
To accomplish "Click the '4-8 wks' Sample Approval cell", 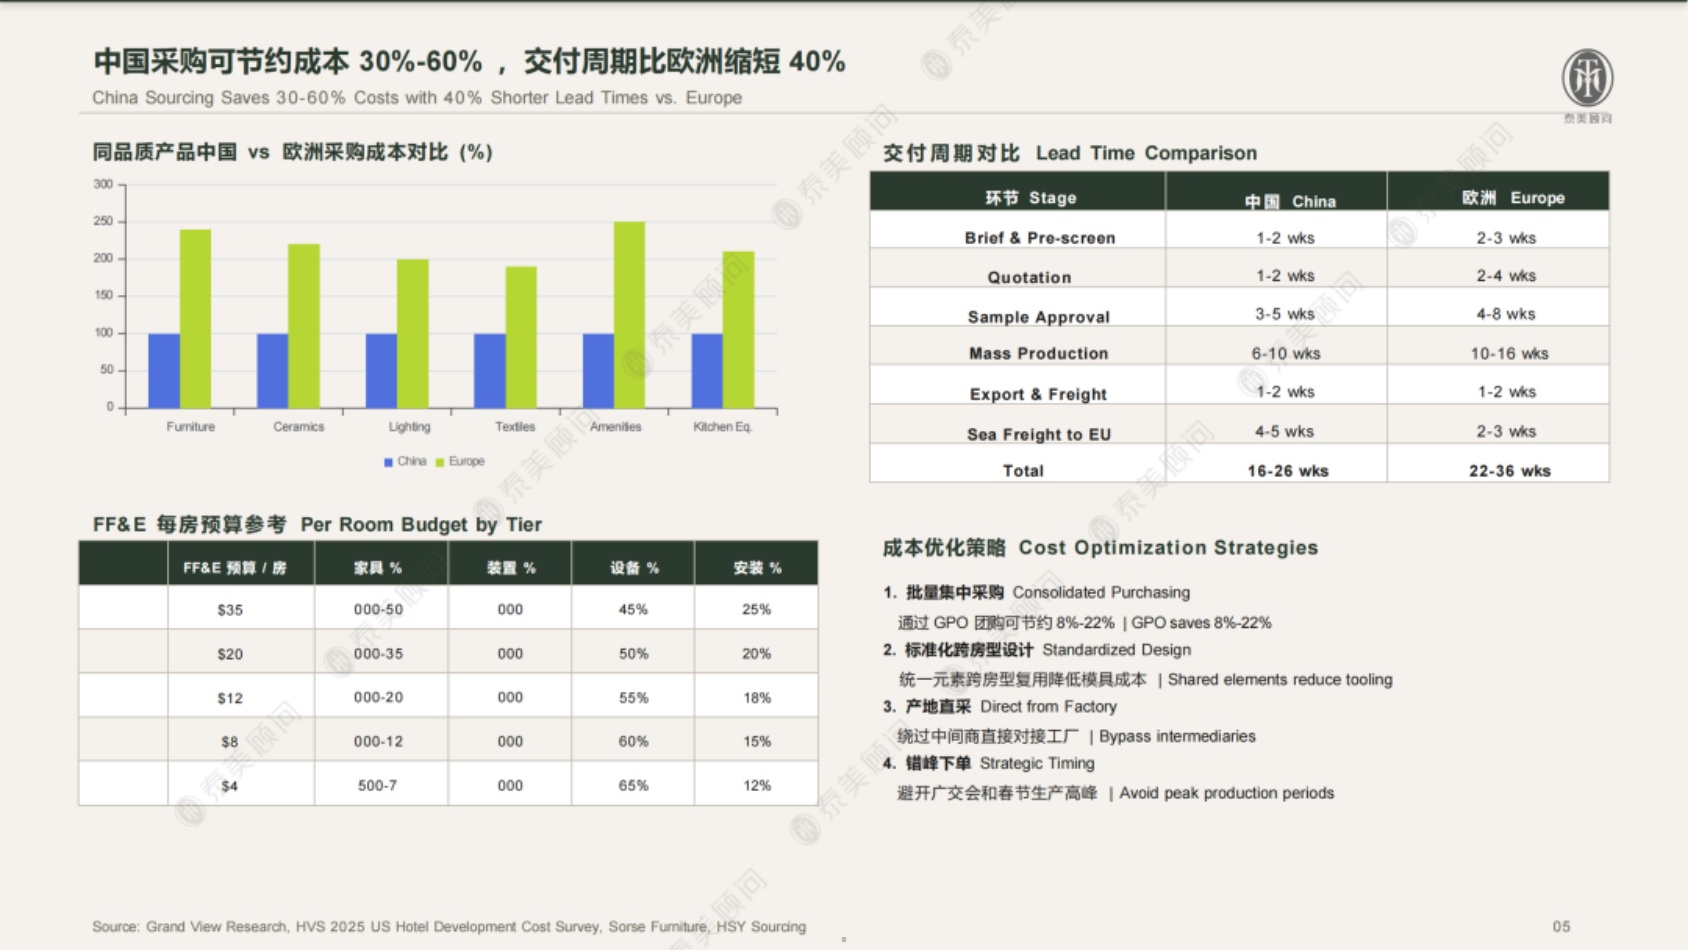I will pos(1506,314).
